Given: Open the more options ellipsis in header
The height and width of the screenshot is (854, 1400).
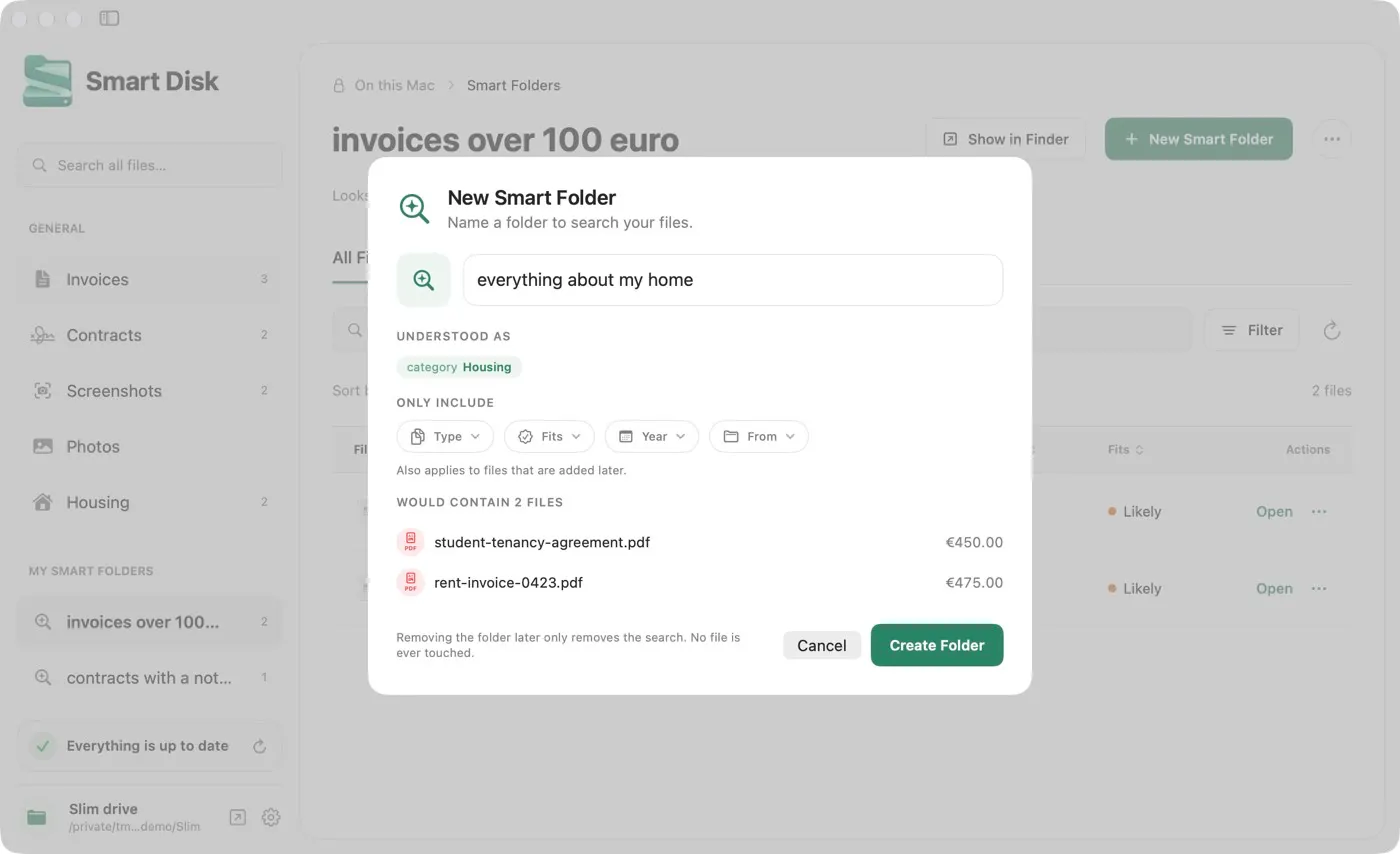Looking at the screenshot, I should coord(1331,139).
